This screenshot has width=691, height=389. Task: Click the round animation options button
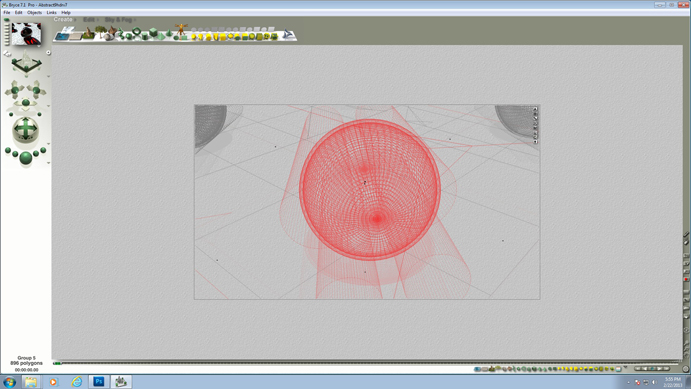[x=686, y=369]
